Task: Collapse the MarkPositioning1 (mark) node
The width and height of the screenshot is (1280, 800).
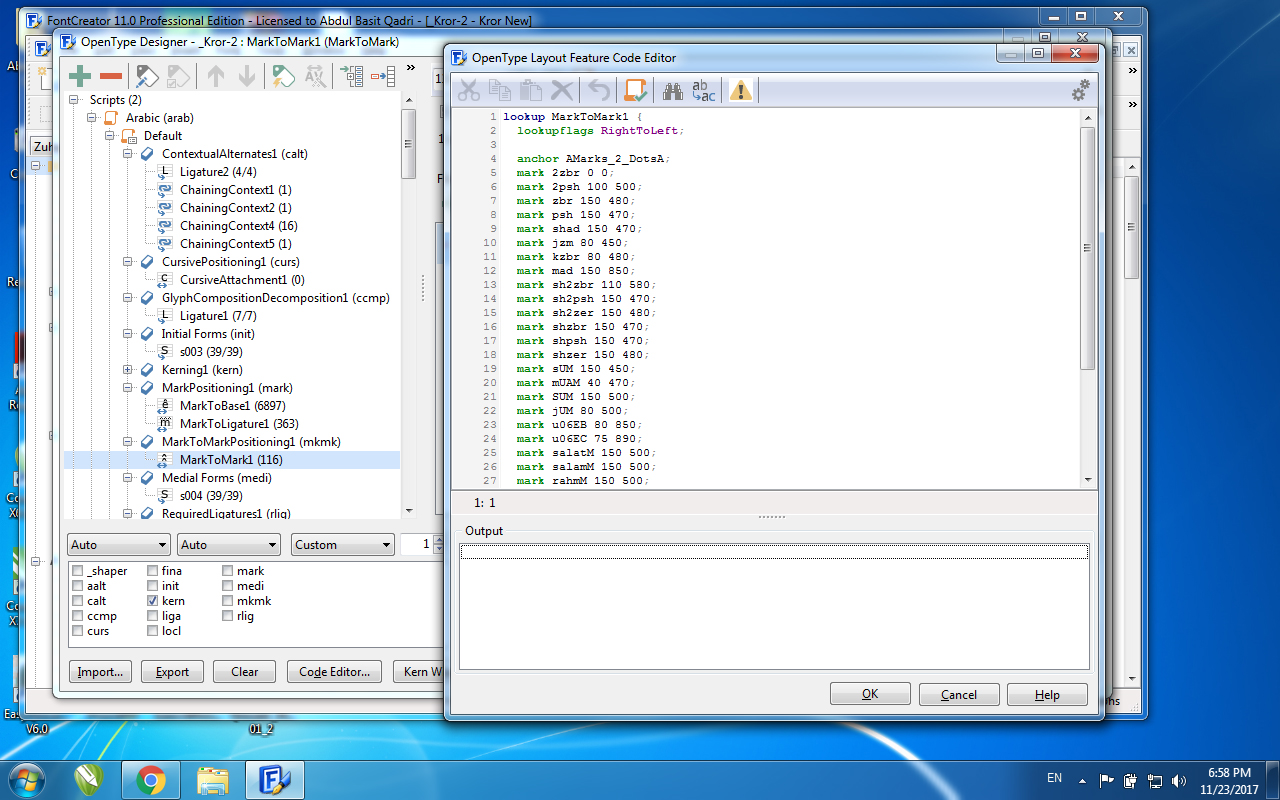Action: [x=128, y=388]
